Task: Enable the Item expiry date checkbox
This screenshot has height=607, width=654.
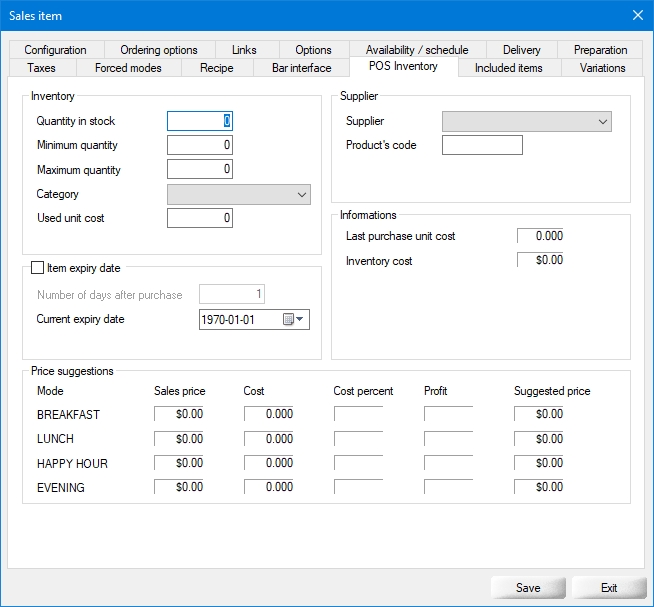Action: [x=38, y=268]
